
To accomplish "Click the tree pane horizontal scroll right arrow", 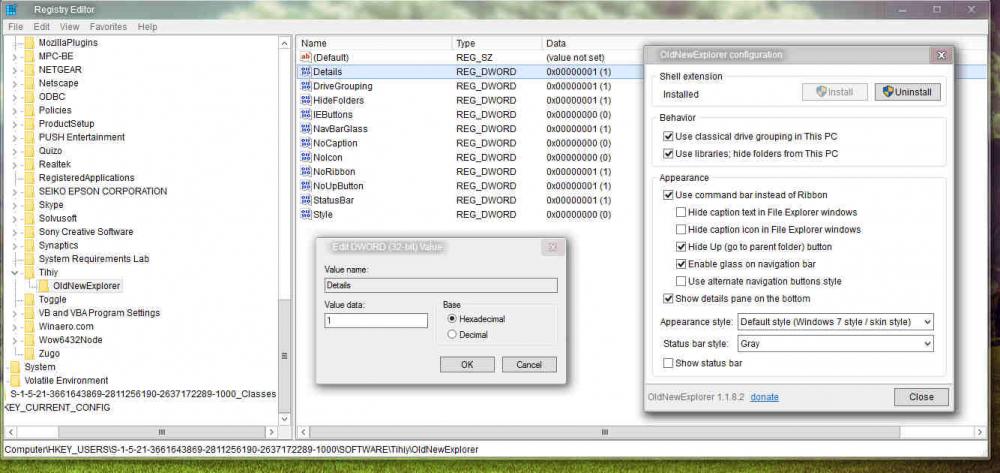I will point(271,432).
